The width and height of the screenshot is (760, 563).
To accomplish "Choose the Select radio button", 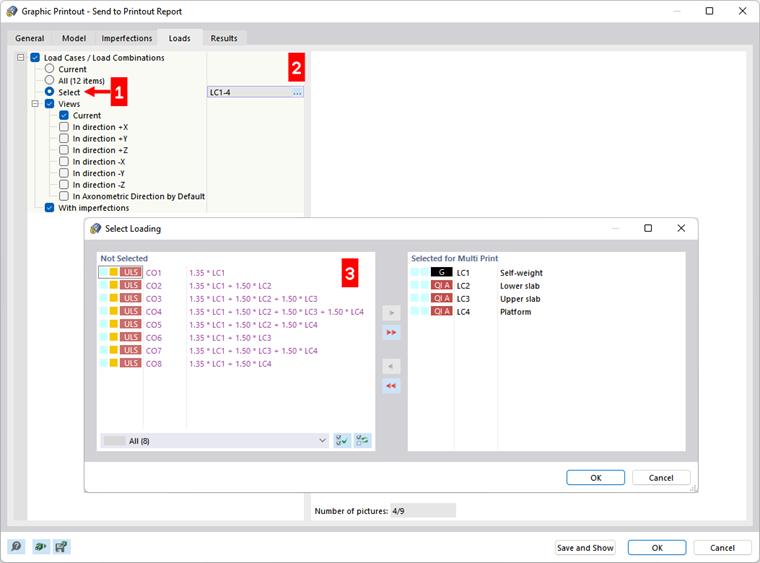I will point(49,92).
